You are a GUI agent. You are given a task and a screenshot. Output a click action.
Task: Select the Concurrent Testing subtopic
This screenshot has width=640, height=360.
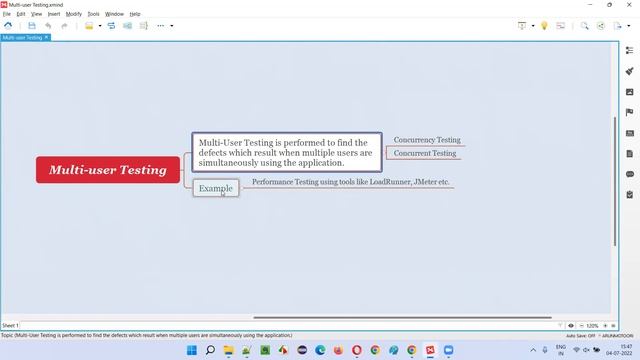point(425,153)
